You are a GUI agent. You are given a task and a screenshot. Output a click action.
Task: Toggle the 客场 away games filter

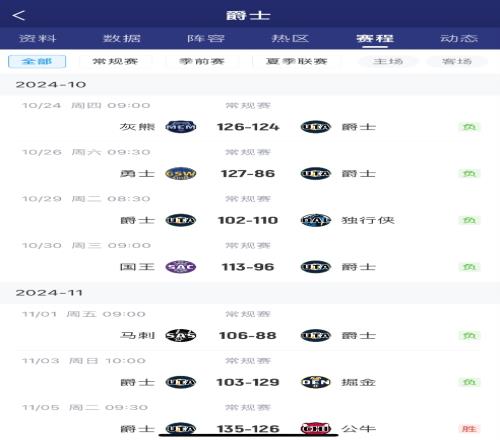[457, 61]
